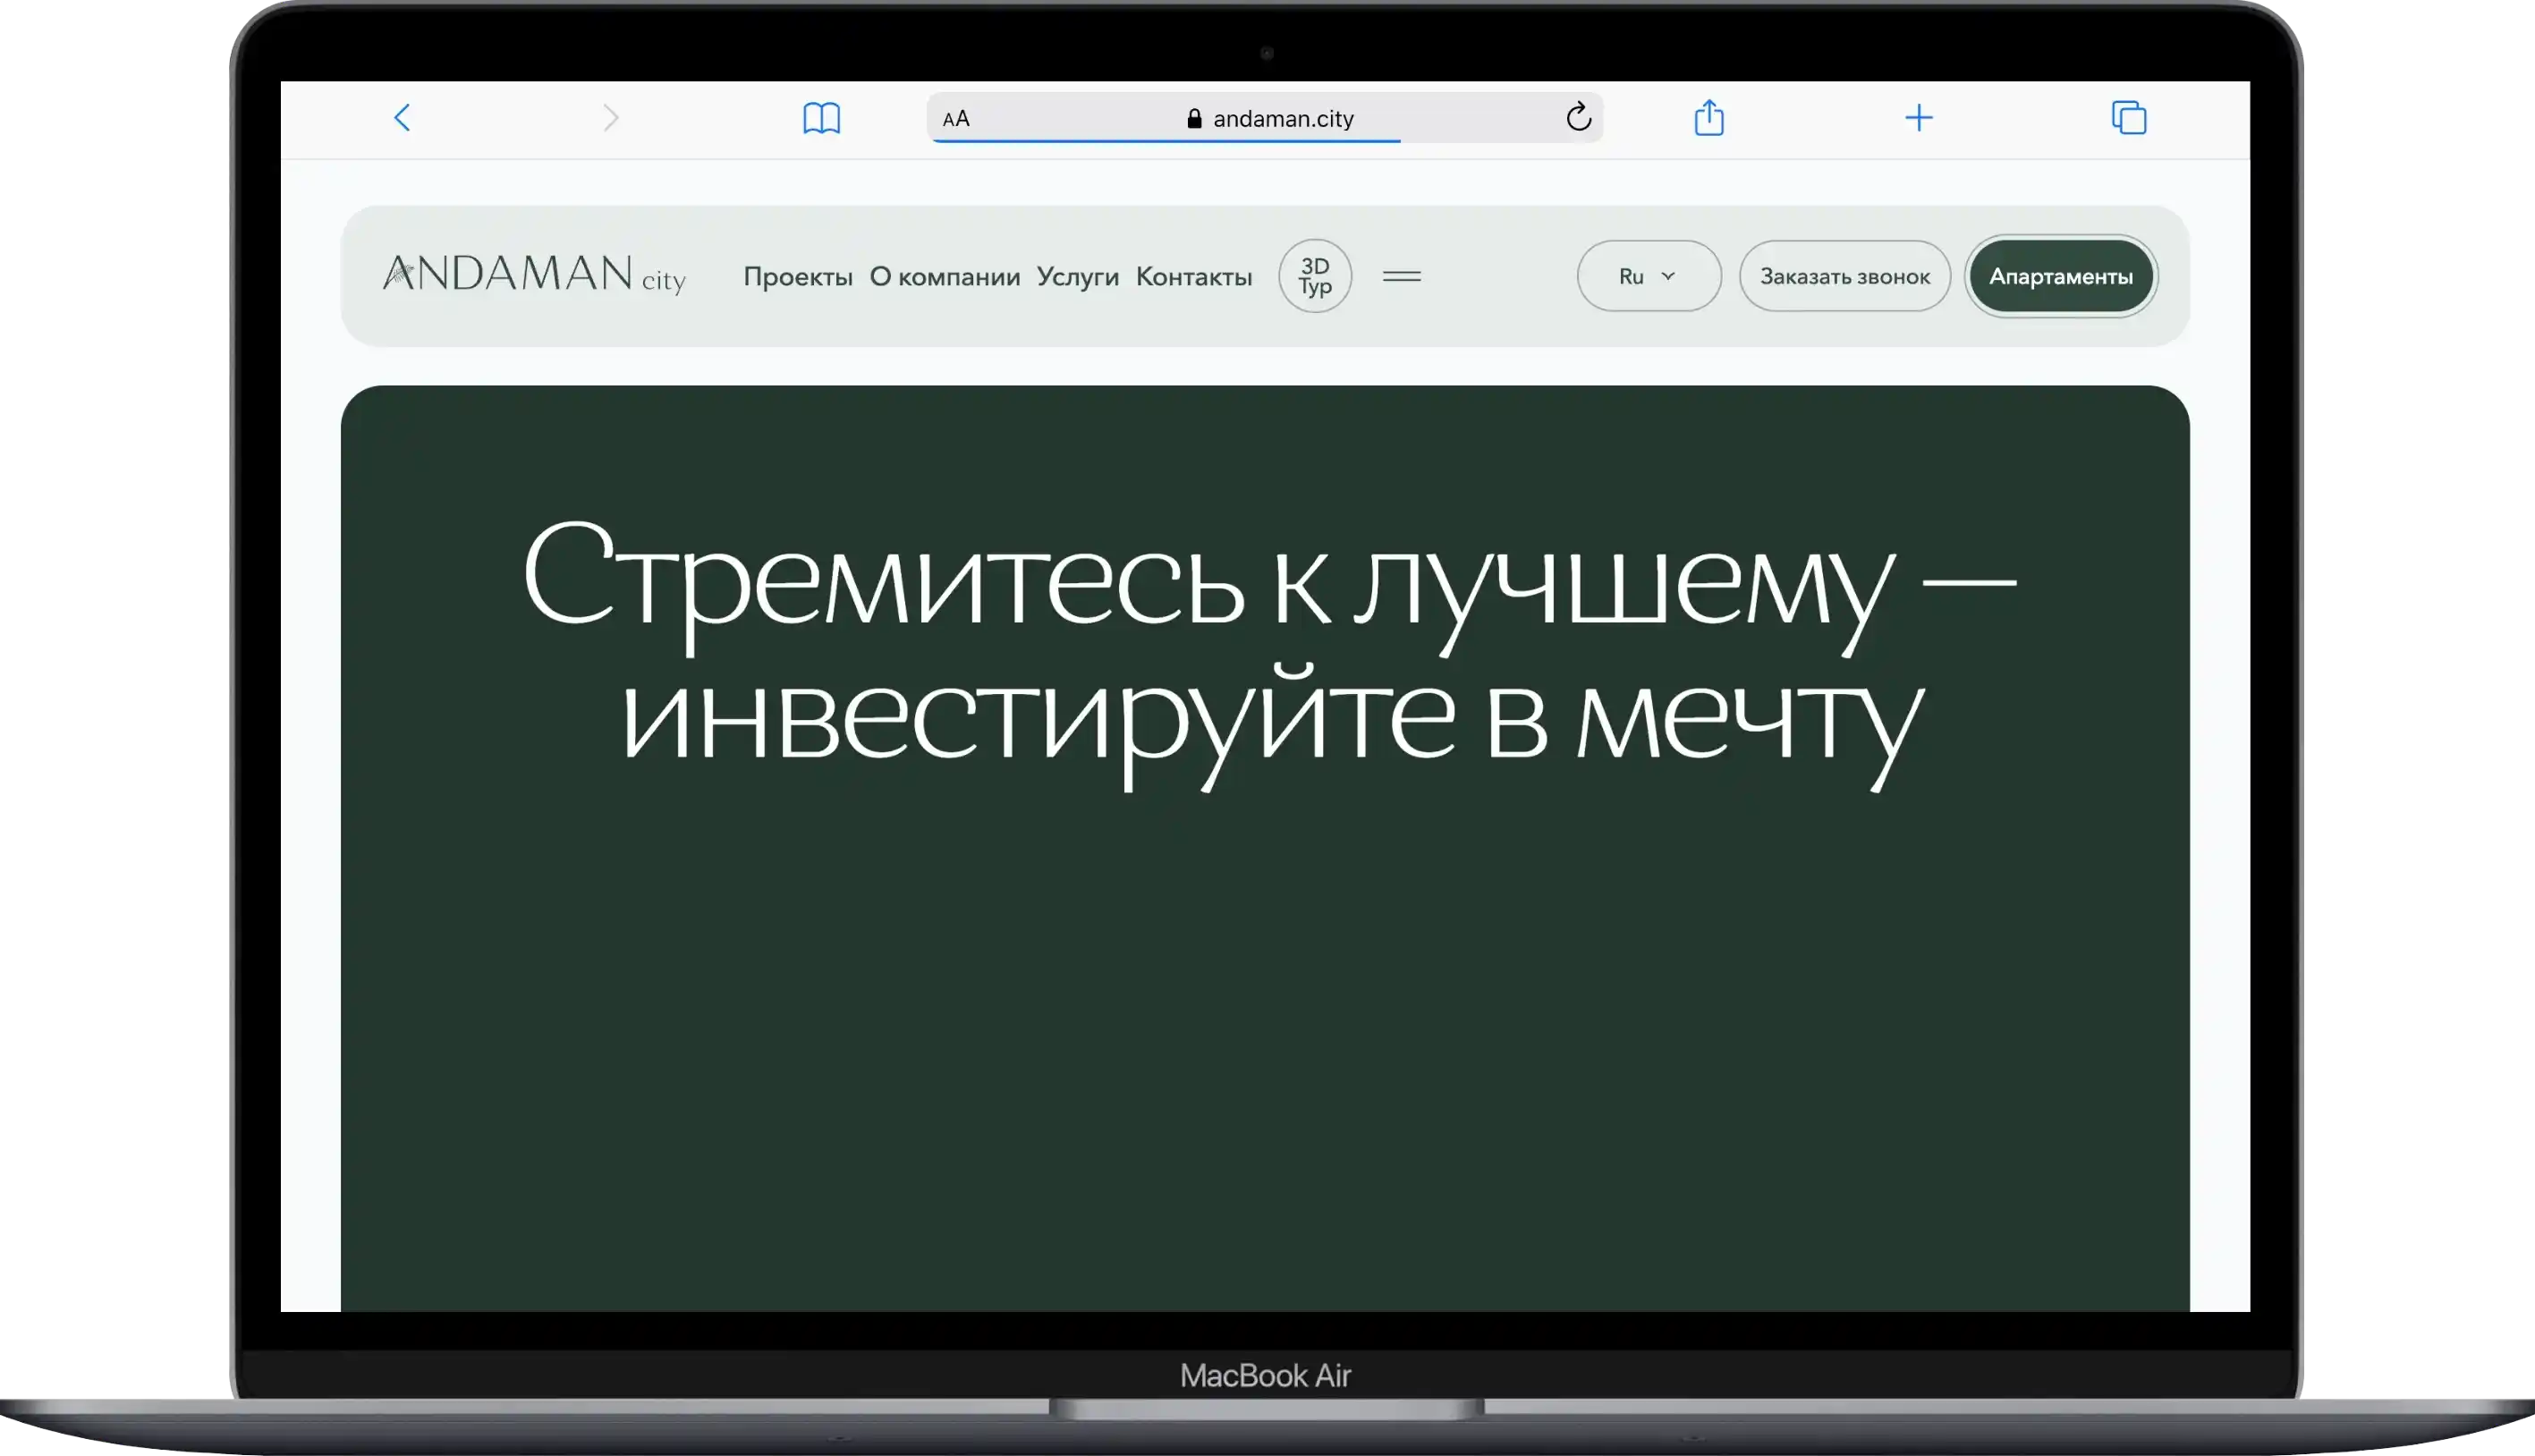Click the forward navigation arrow
This screenshot has width=2535, height=1456.
pos(611,118)
